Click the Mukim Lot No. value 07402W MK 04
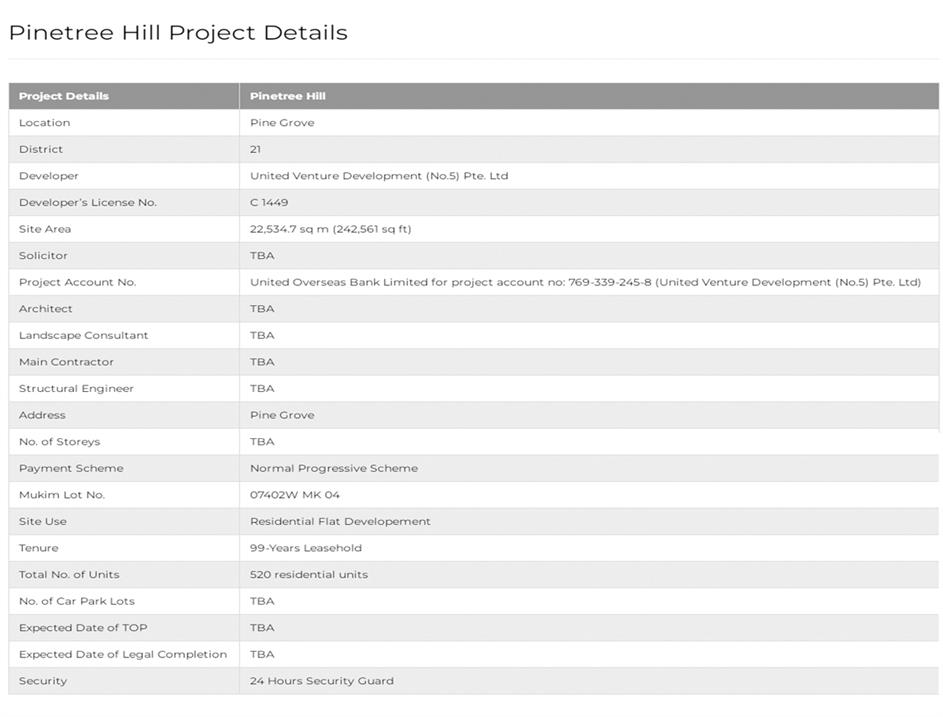The height and width of the screenshot is (717, 943). pyautogui.click(x=295, y=495)
